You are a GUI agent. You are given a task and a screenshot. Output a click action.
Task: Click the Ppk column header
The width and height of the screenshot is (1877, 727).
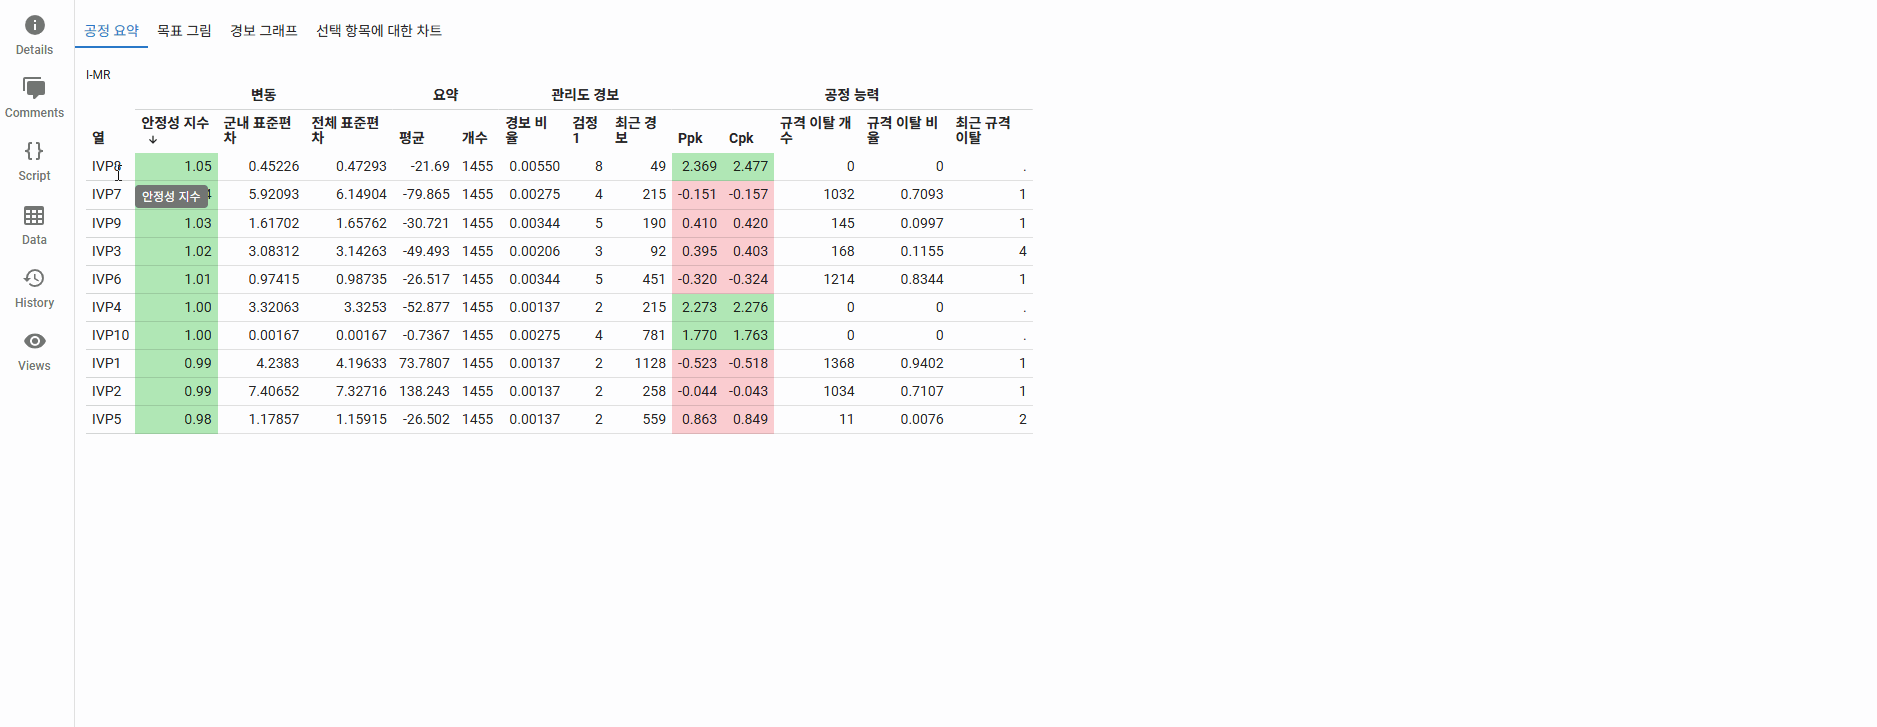click(x=690, y=138)
